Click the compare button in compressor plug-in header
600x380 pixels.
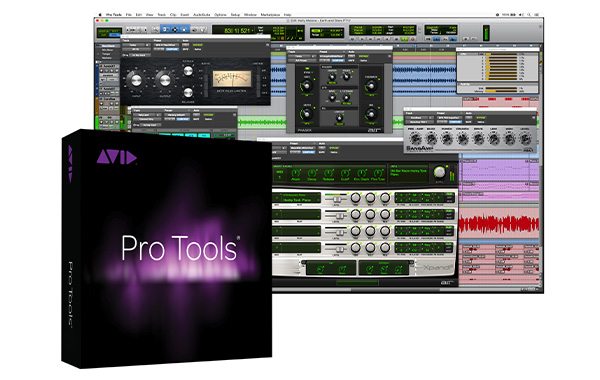click(172, 49)
